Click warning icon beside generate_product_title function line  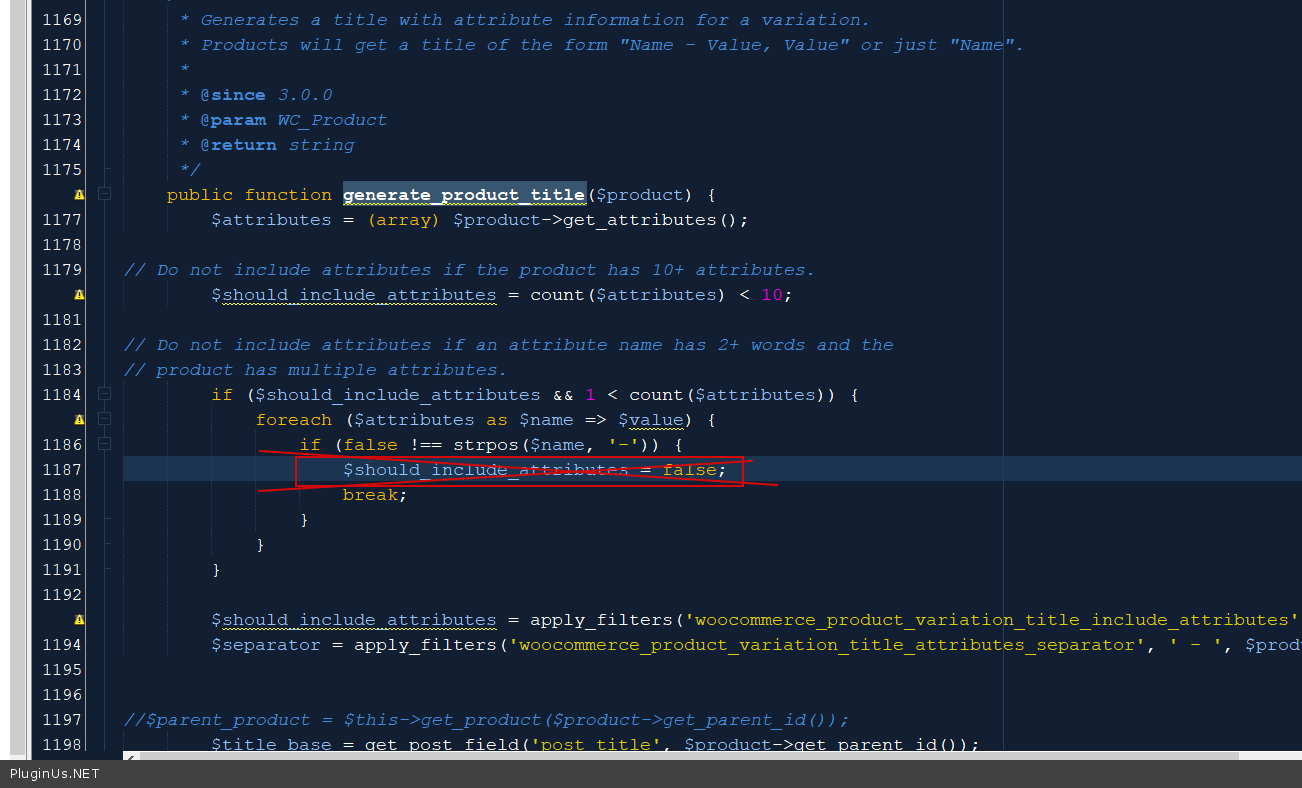tap(80, 195)
